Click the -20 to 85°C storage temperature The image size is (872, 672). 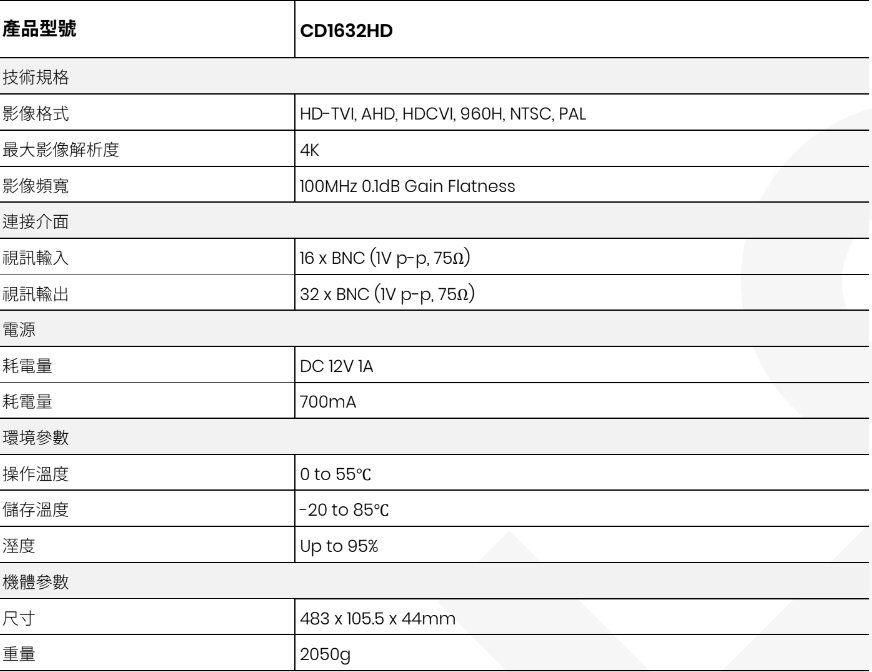(x=344, y=510)
